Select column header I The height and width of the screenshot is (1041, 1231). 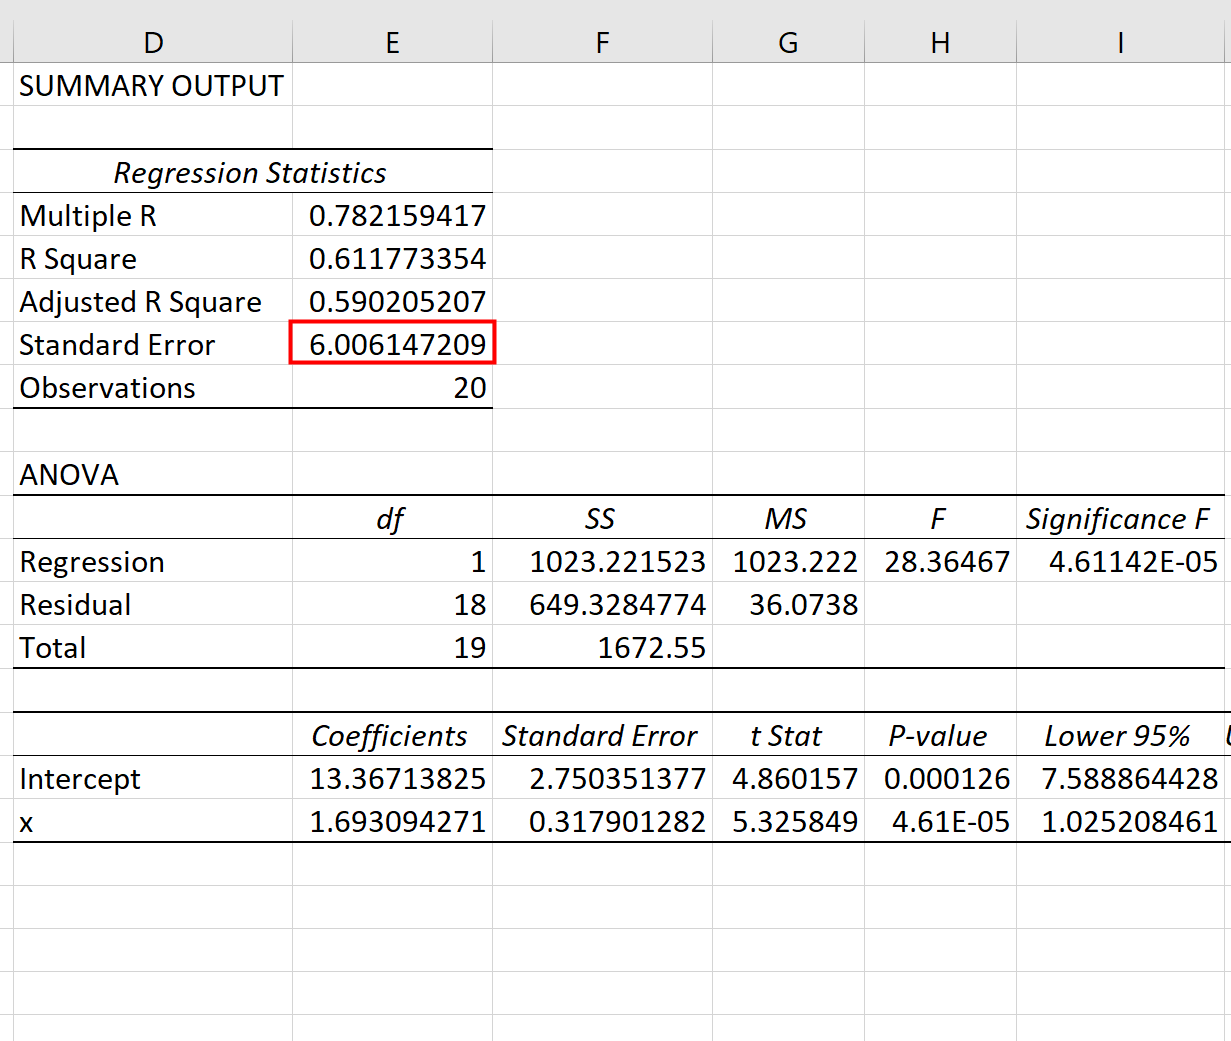[x=1120, y=42]
